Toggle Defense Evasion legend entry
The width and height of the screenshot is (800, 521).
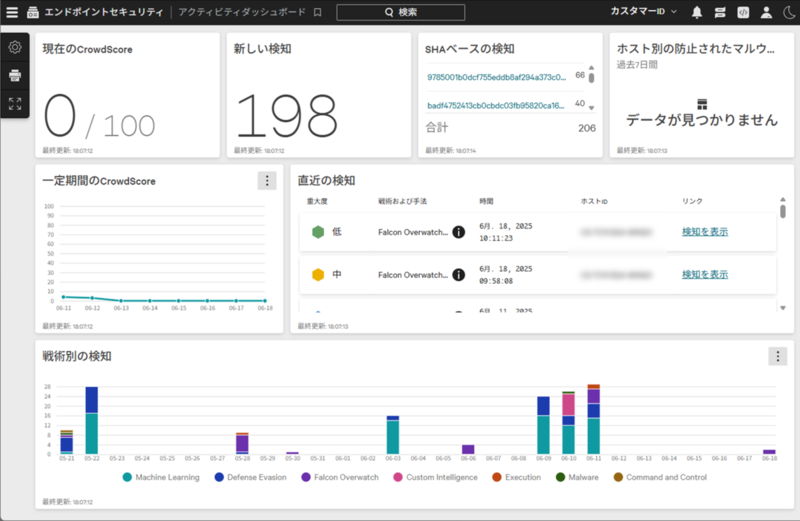point(251,477)
